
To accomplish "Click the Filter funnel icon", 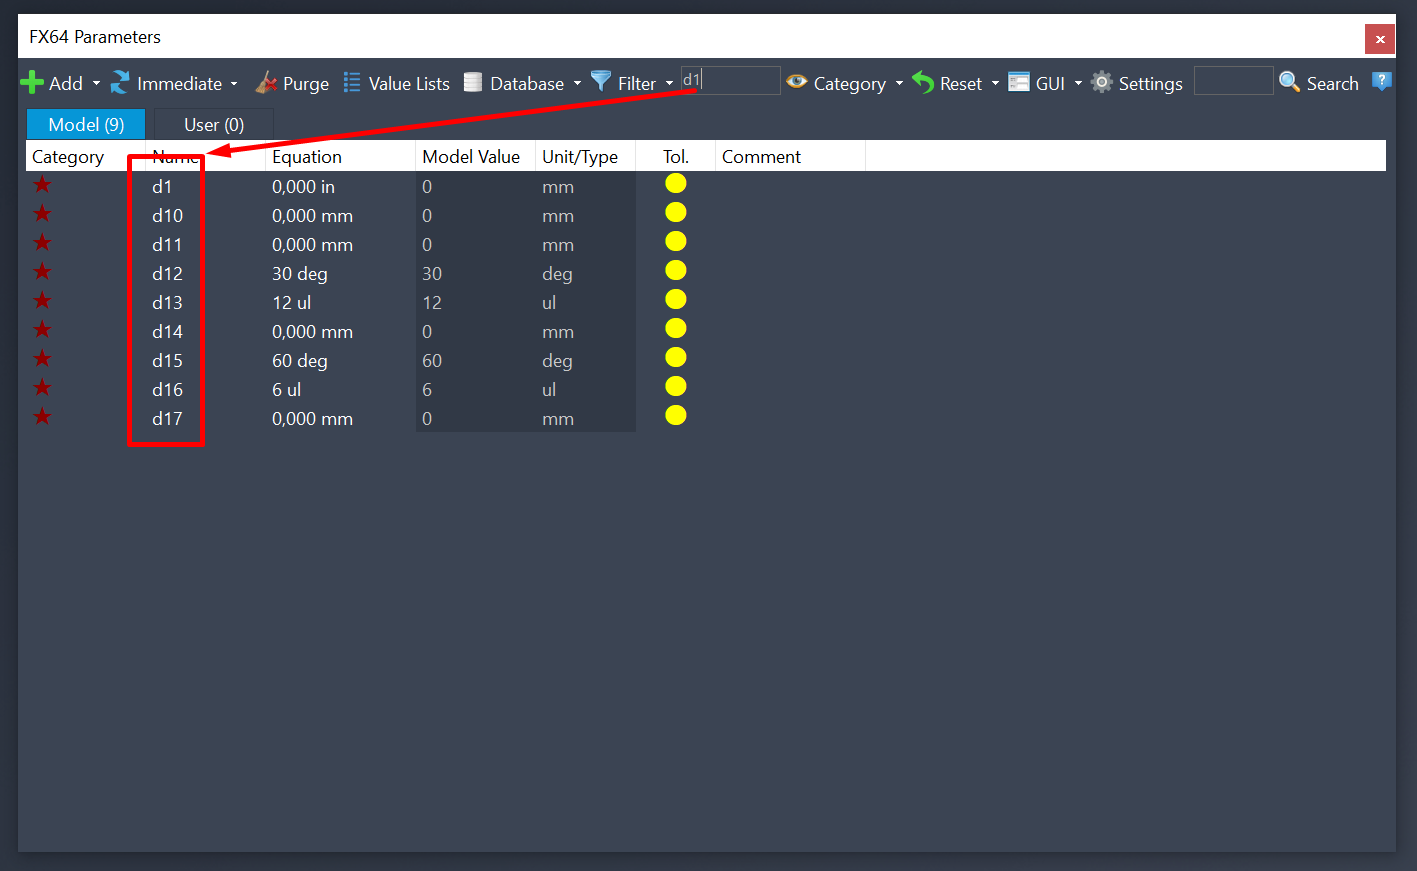I will click(601, 81).
